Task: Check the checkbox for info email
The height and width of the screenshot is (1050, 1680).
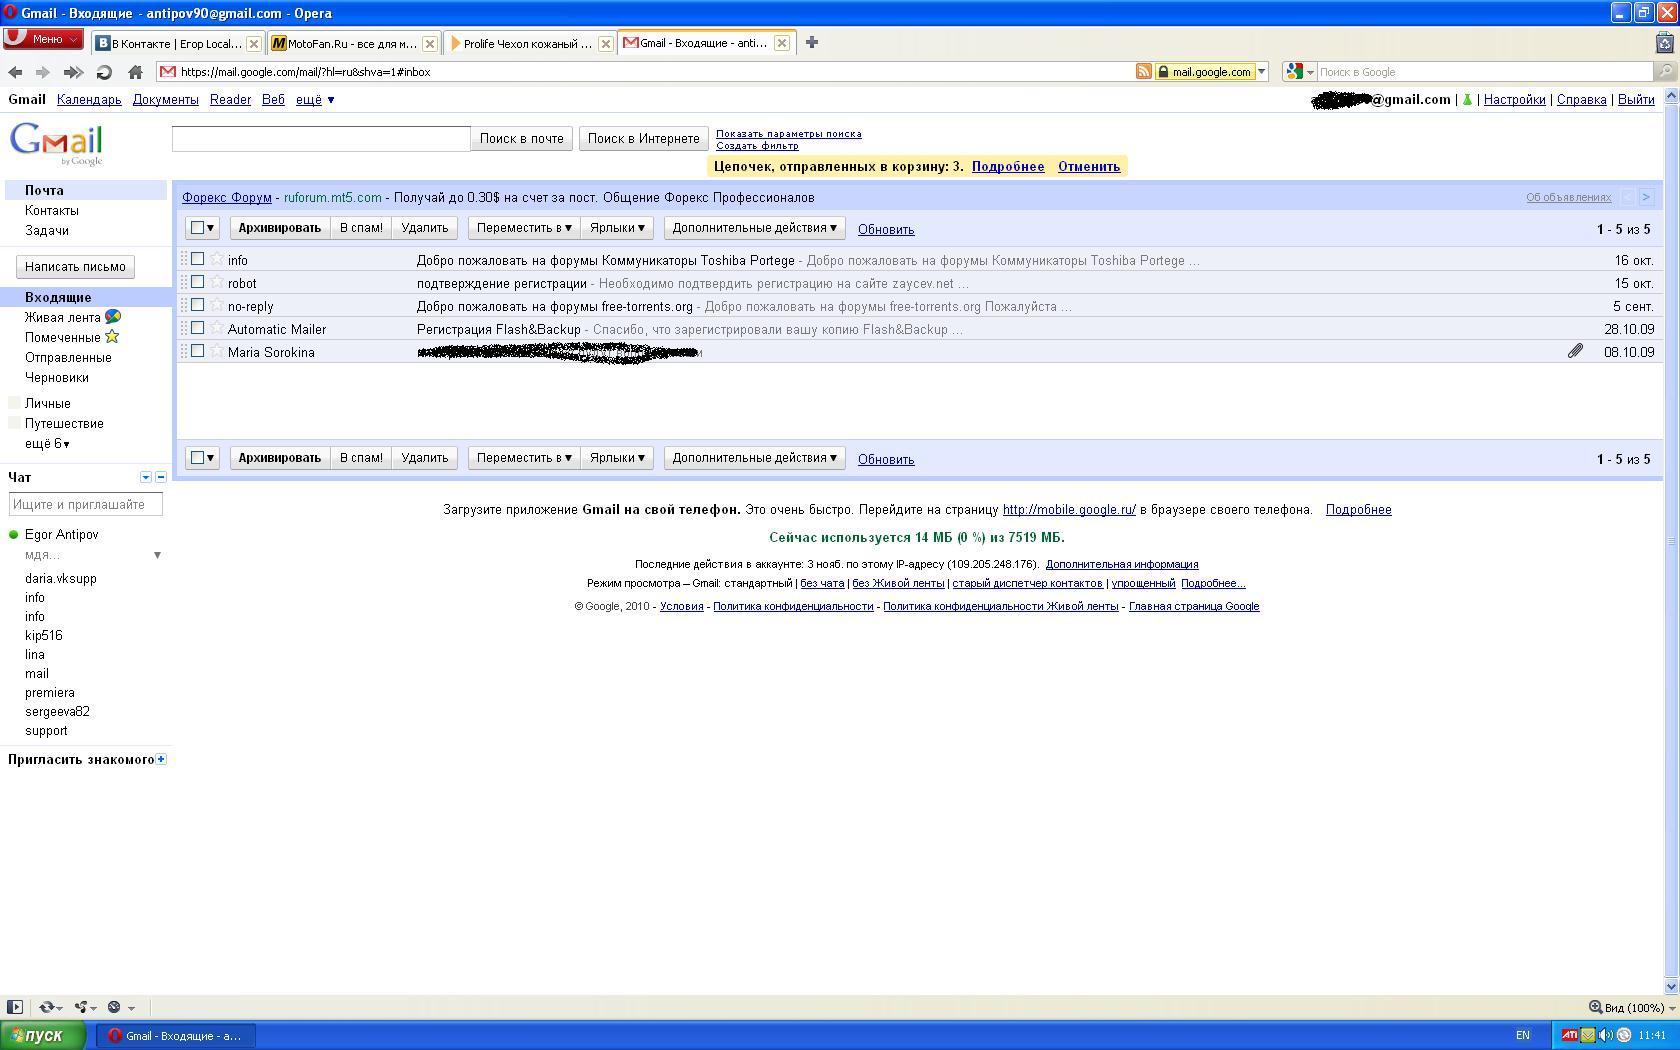Action: coord(197,259)
